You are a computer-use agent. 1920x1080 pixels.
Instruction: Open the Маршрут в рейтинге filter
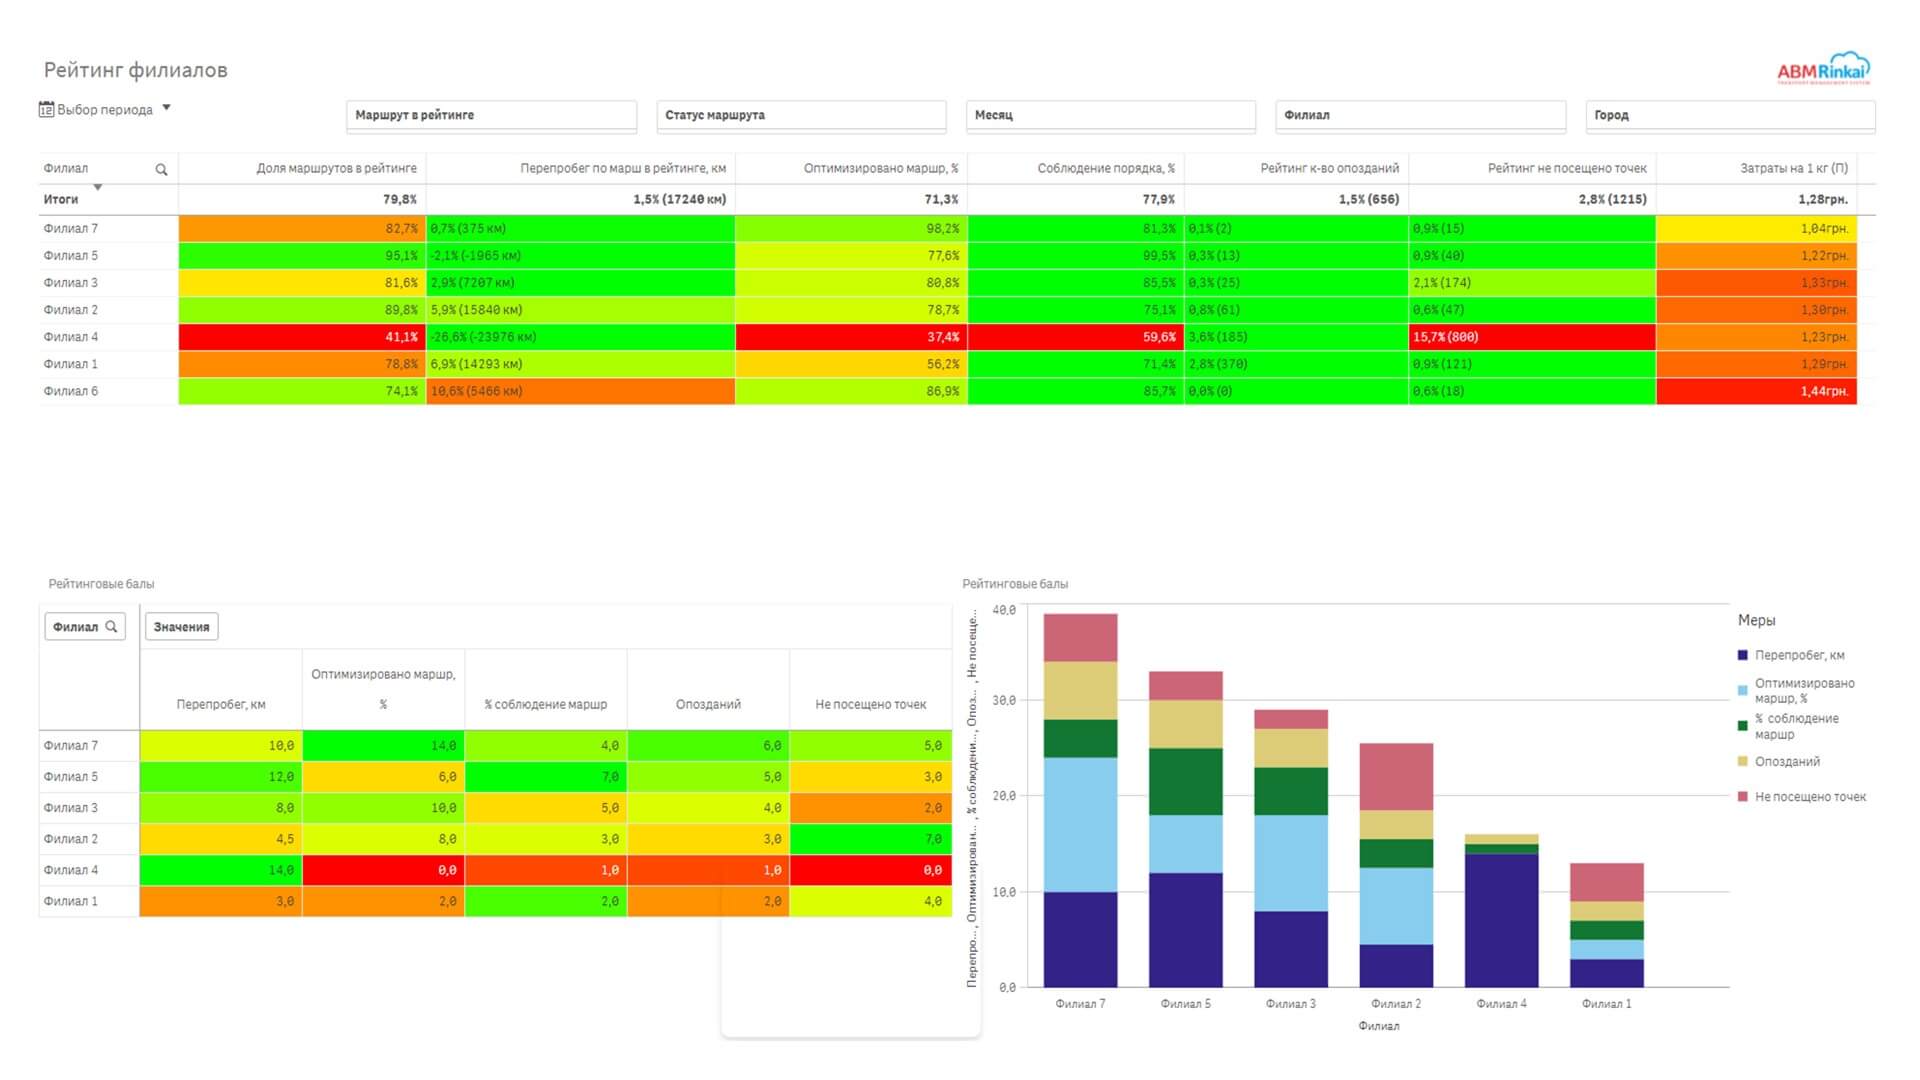(491, 116)
